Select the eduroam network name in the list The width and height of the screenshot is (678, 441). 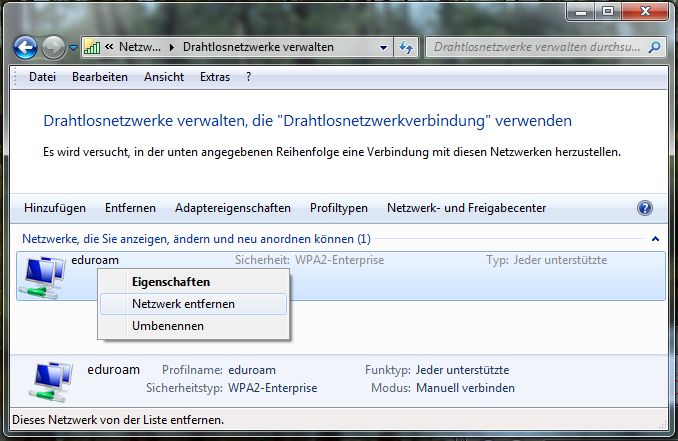coord(95,260)
